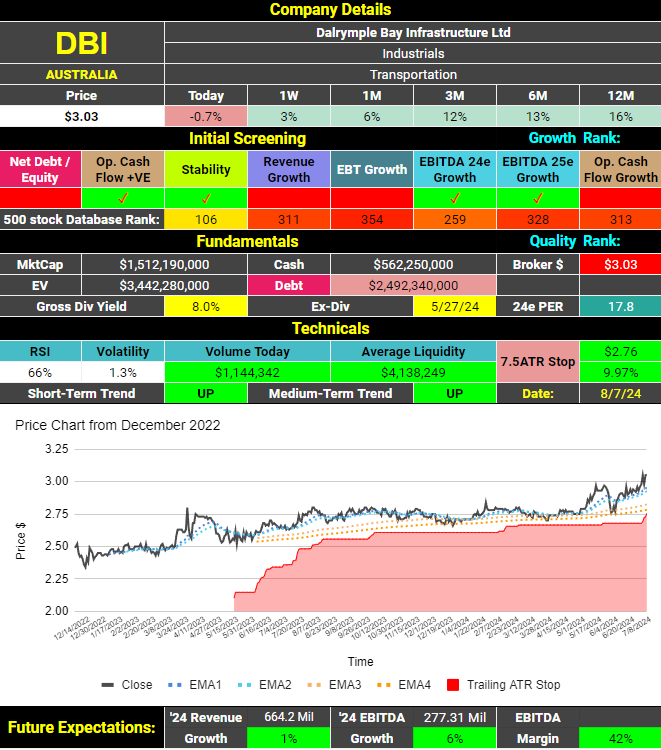Click the 24e PER value 17.8

pos(620,307)
